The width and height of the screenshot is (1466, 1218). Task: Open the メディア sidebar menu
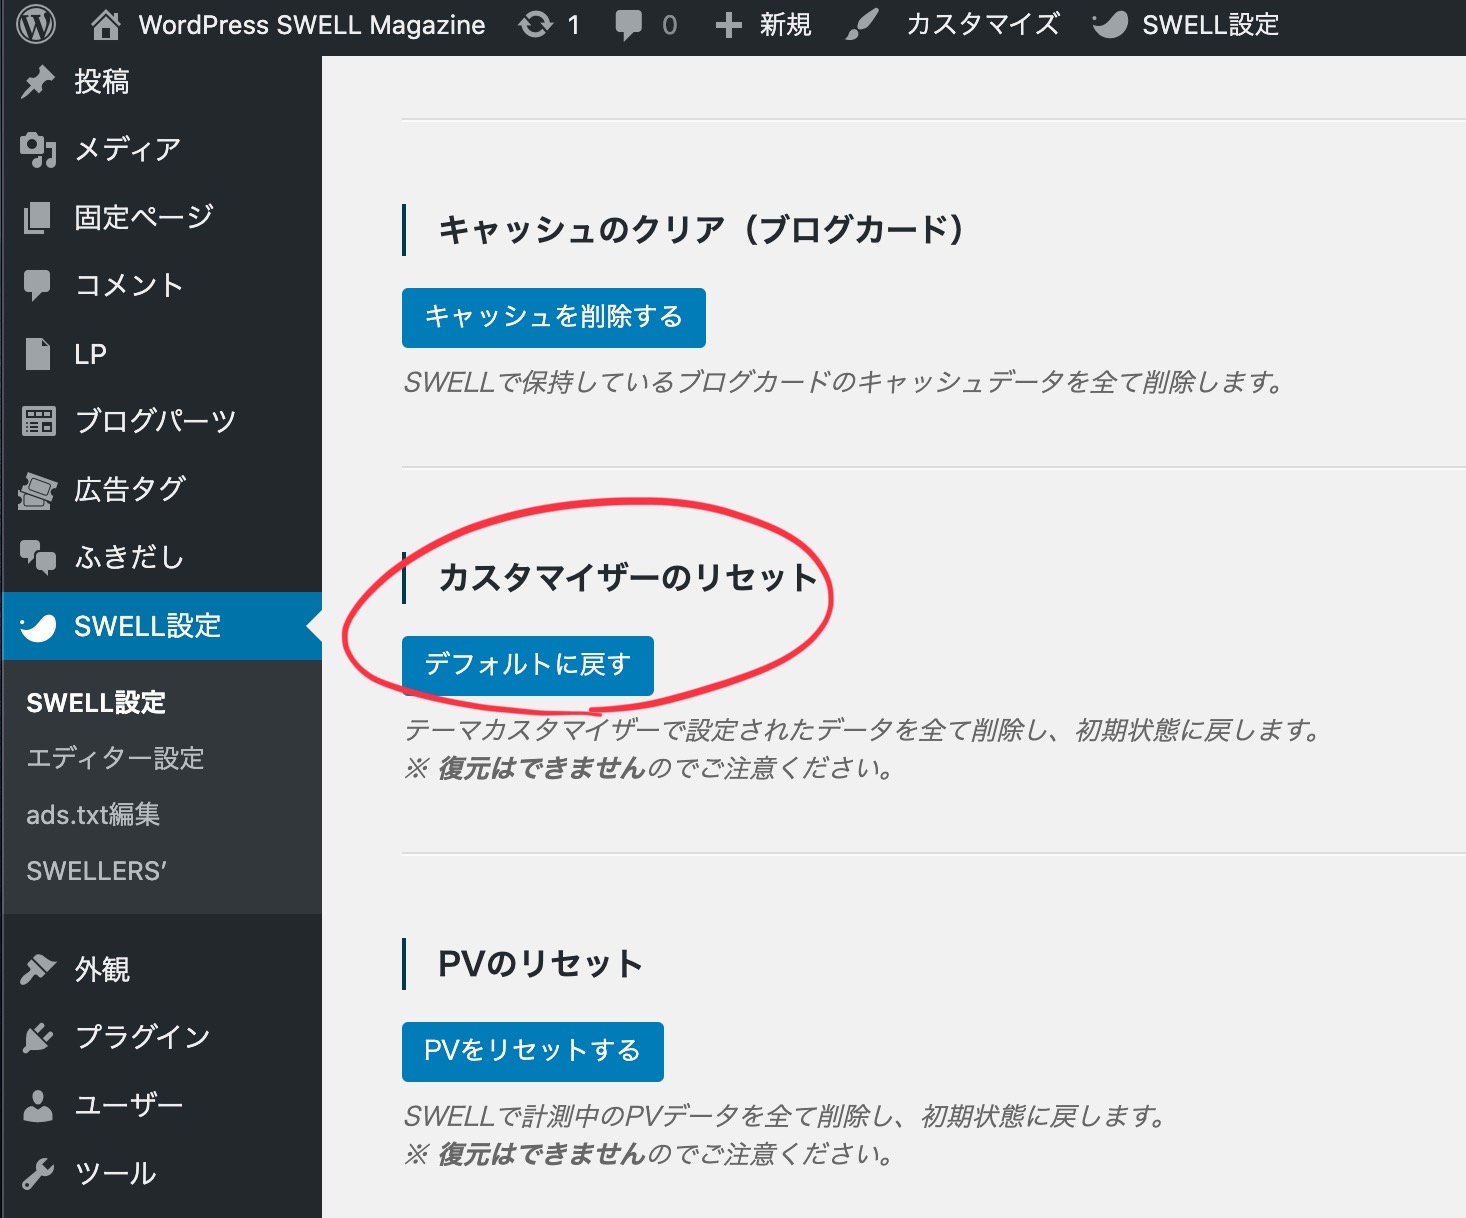127,150
